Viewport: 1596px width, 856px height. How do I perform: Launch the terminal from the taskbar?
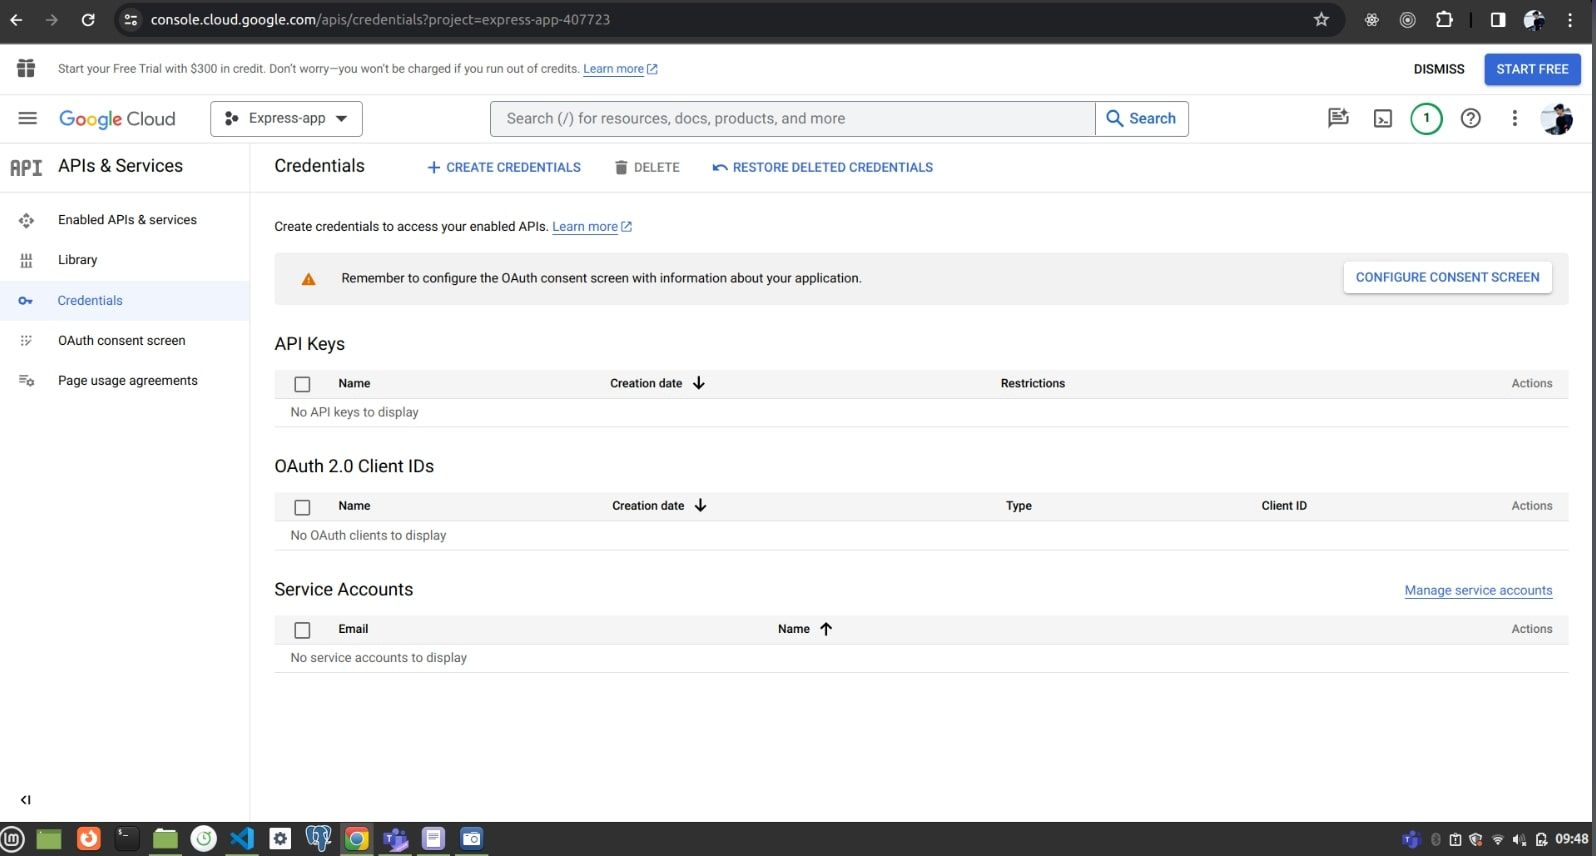tap(127, 838)
